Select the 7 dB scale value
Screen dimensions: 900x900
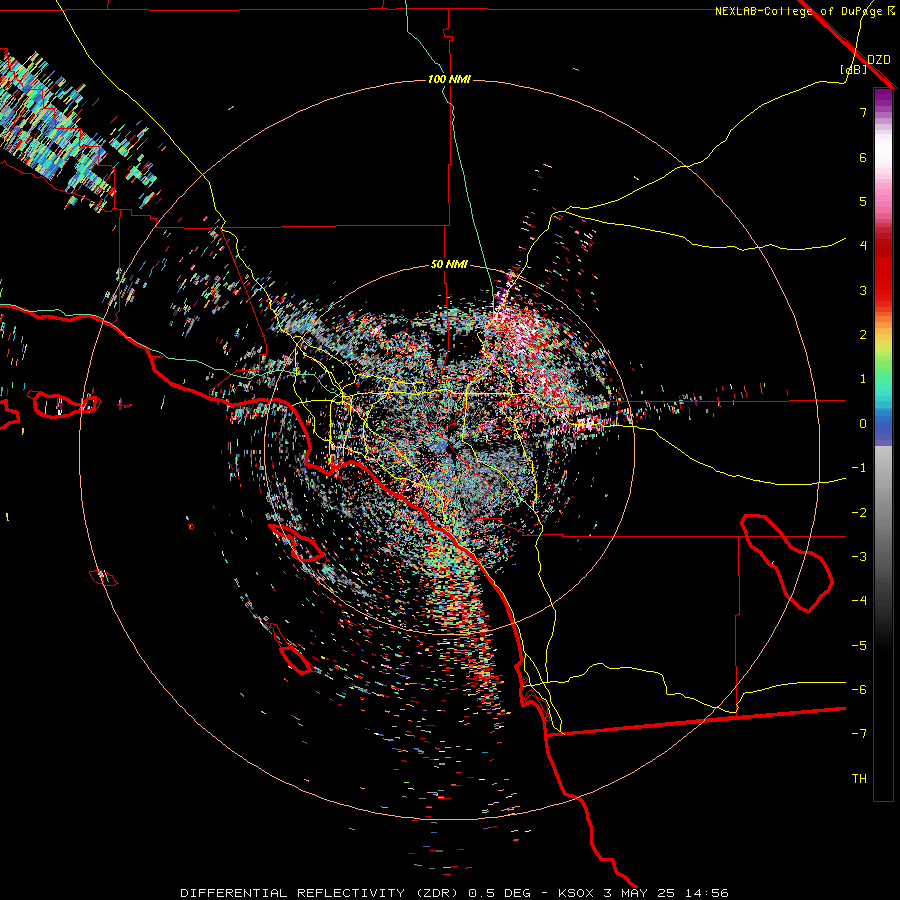[863, 112]
